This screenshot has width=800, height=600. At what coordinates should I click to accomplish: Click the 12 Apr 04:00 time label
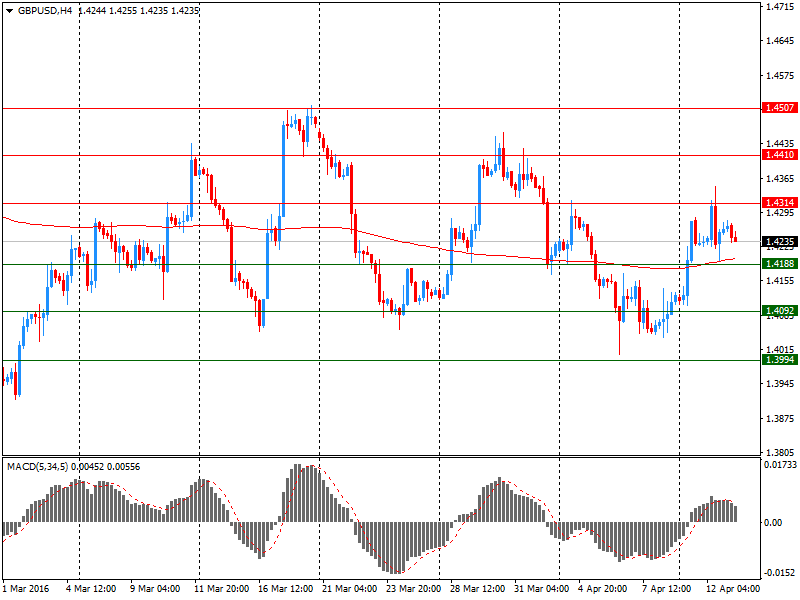[x=733, y=589]
